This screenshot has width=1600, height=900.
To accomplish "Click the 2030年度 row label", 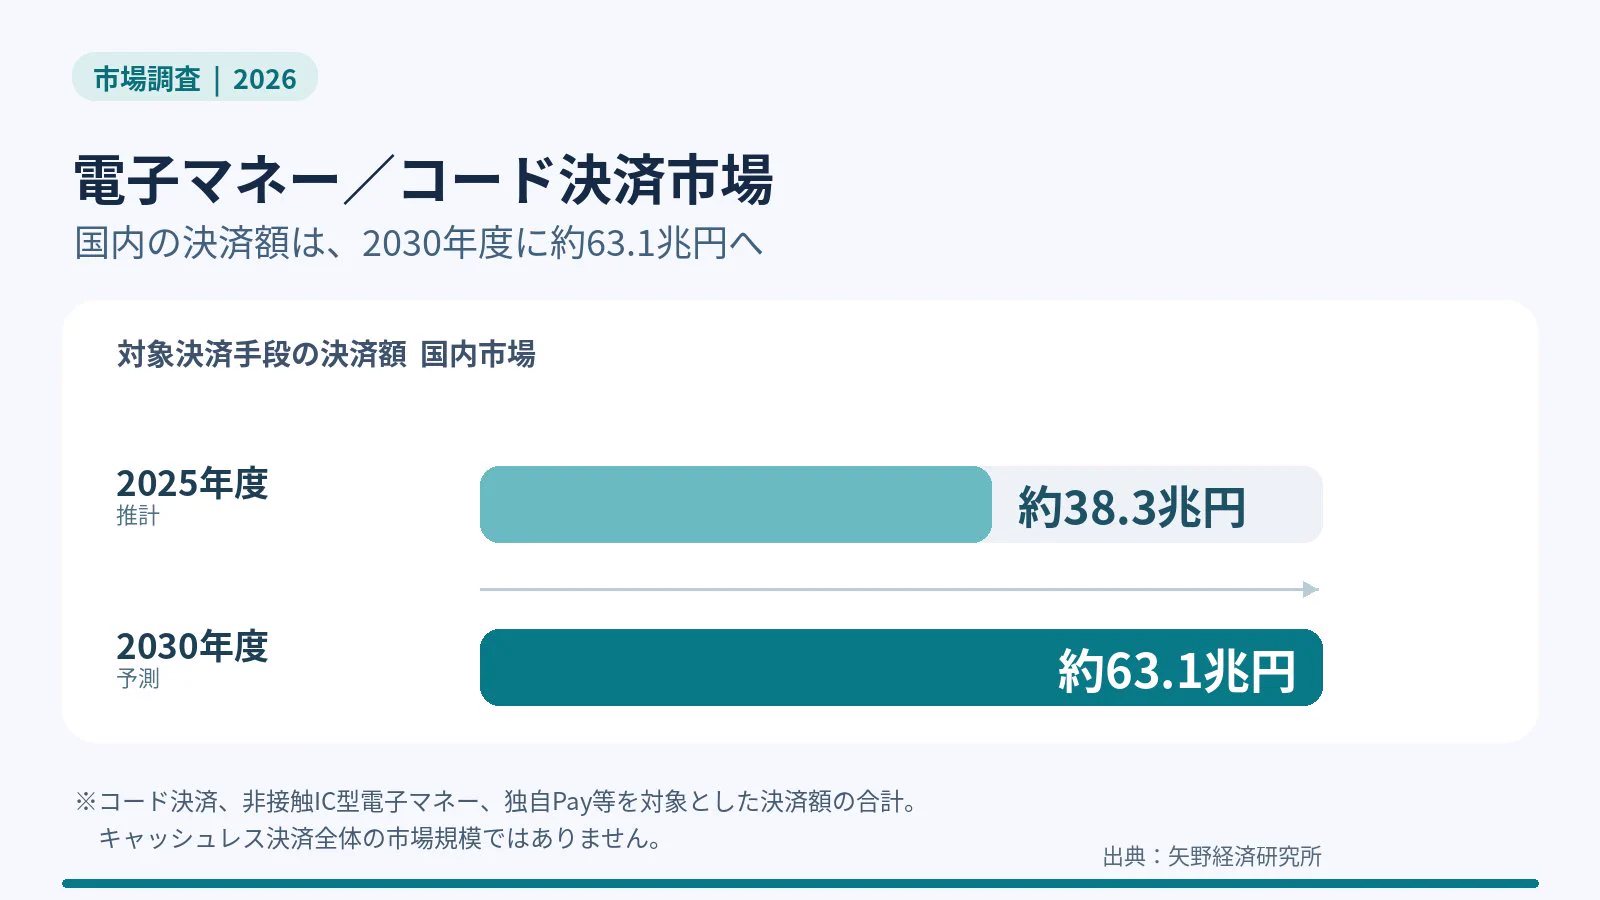I will click(192, 646).
